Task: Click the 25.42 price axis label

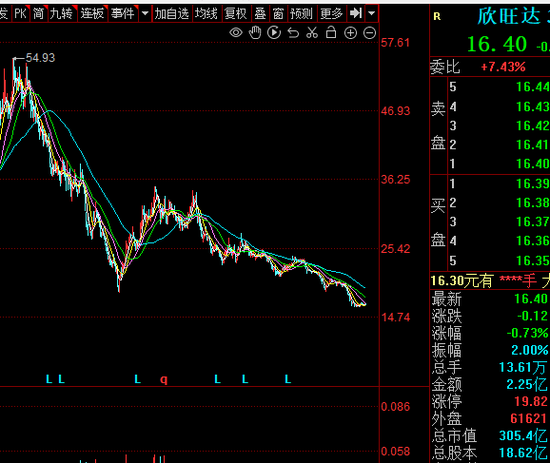Action: pyautogui.click(x=395, y=249)
